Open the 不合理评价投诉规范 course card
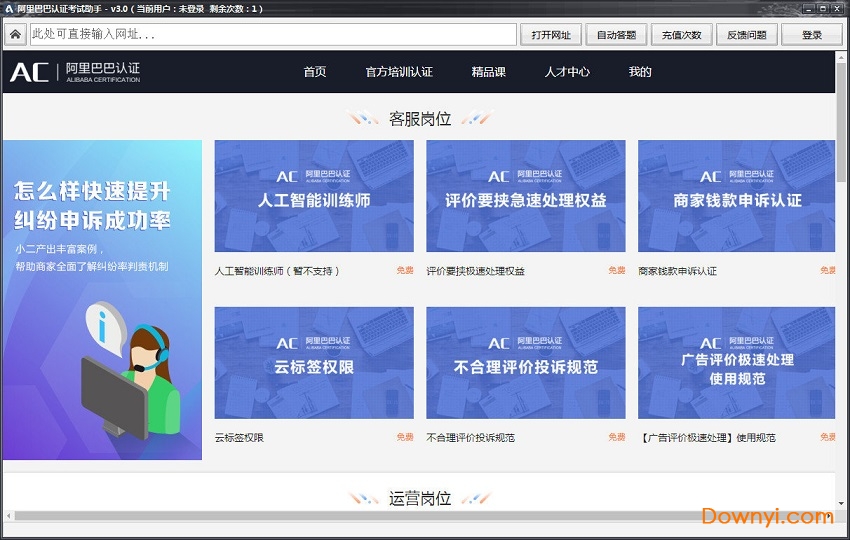This screenshot has height=540, width=850. tap(526, 363)
